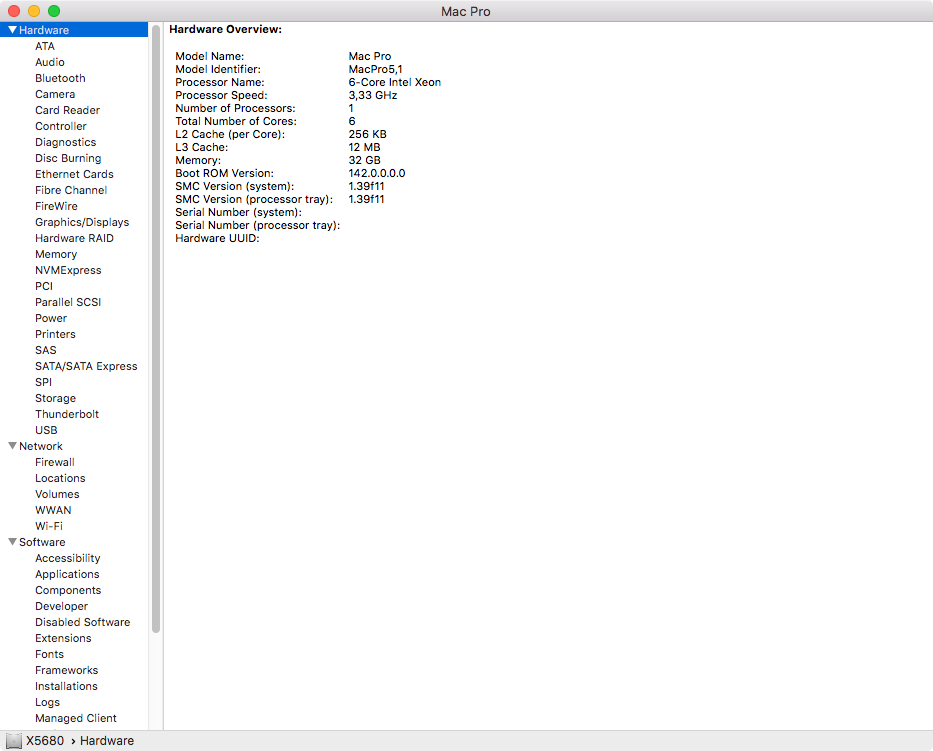Image resolution: width=933 pixels, height=751 pixels.
Task: Select Volumes under Network
Action: coord(57,495)
